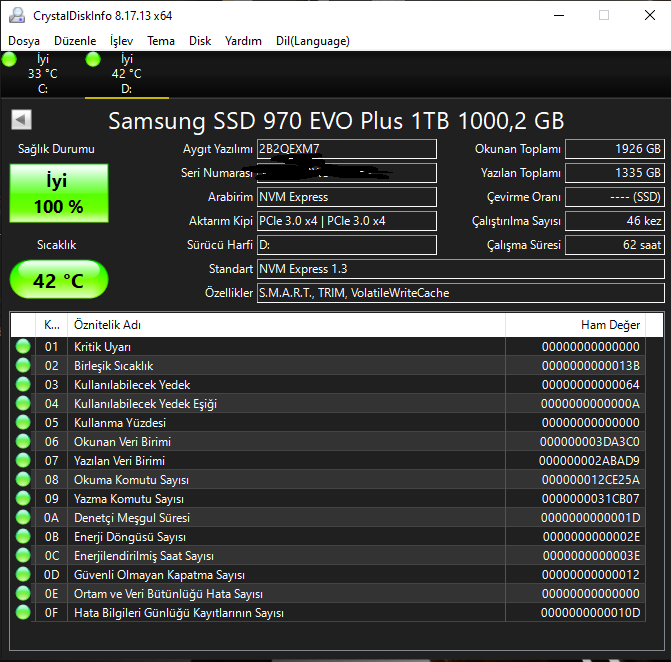Select the Güvenli Olmayan Kapatma Sayısı attribute name
This screenshot has height=662, width=671.
159,575
